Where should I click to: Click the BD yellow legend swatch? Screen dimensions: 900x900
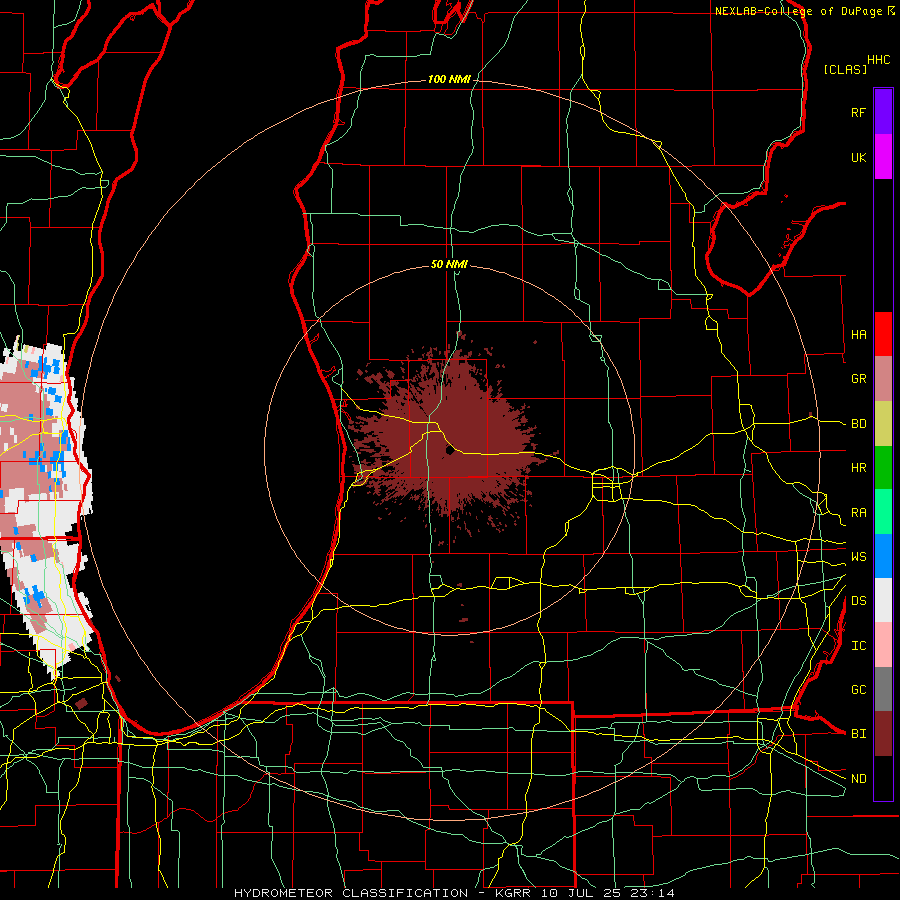(883, 424)
